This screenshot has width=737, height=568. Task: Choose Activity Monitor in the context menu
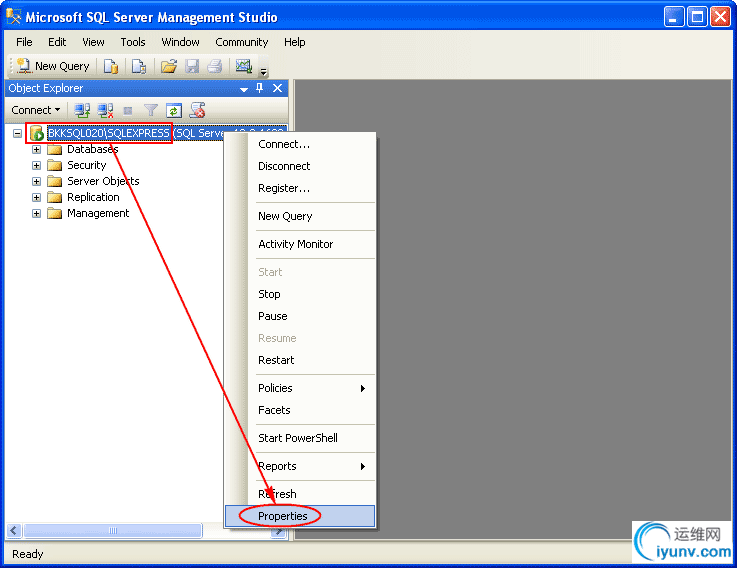coord(300,244)
